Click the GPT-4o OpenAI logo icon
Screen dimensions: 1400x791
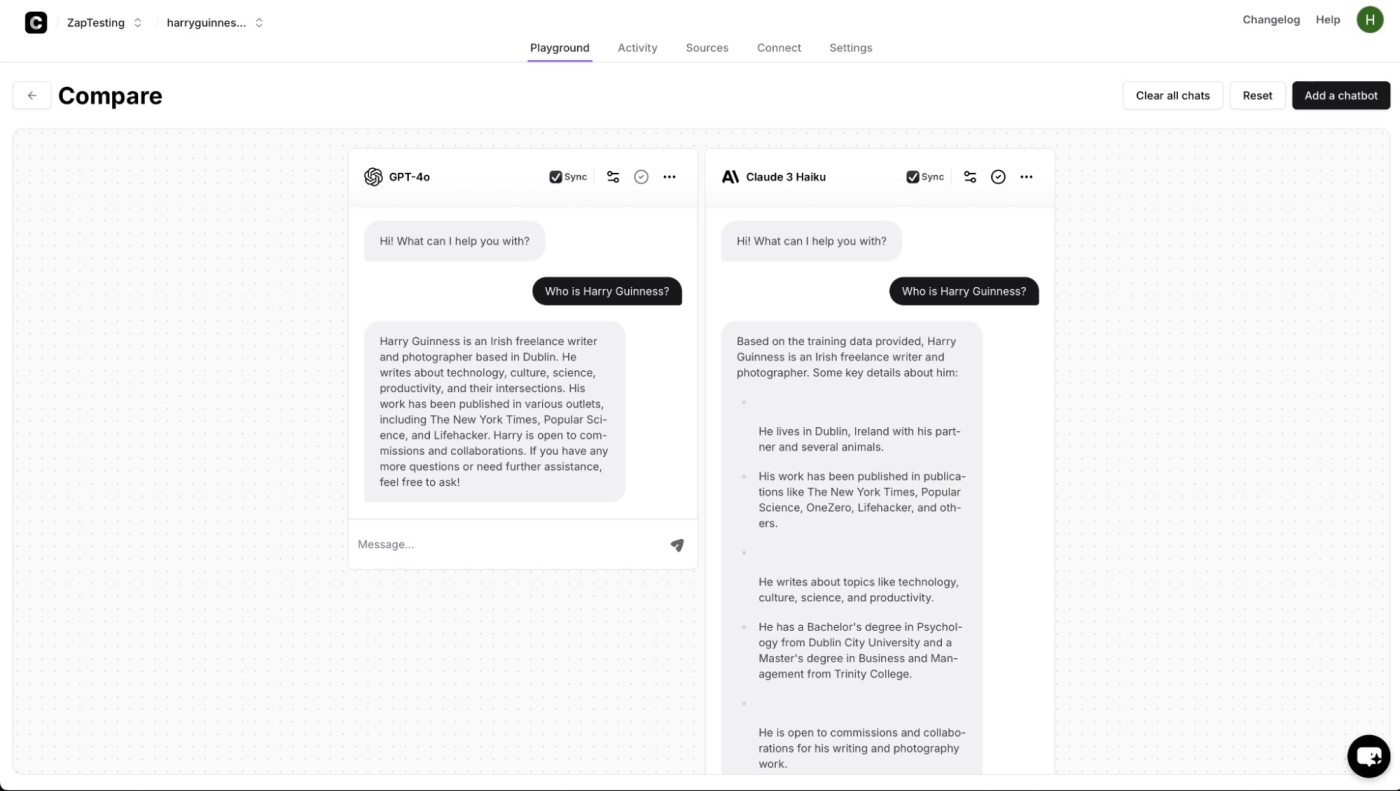[373, 177]
